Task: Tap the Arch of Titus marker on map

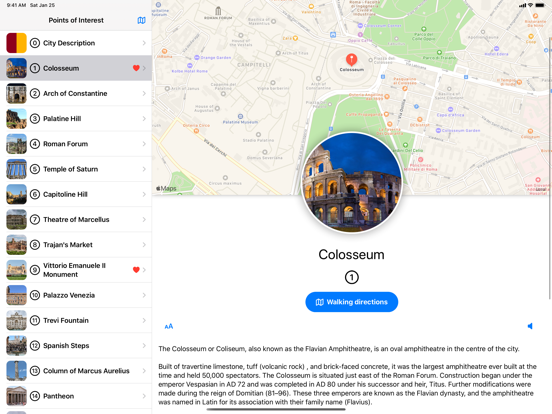Action: pyautogui.click(x=278, y=53)
